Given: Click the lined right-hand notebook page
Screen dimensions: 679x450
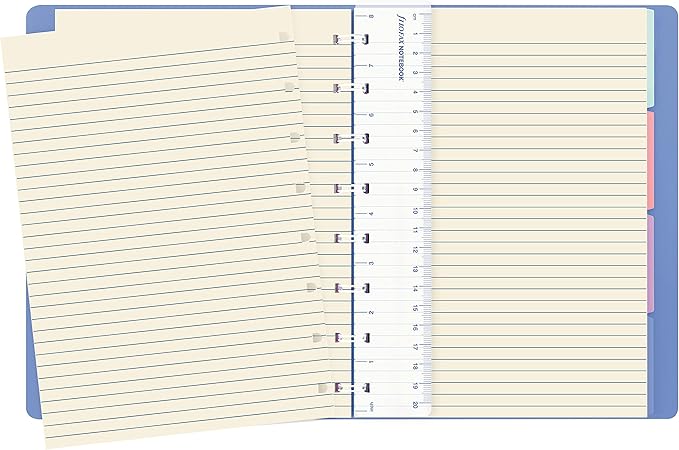Looking at the screenshot, I should [539, 213].
